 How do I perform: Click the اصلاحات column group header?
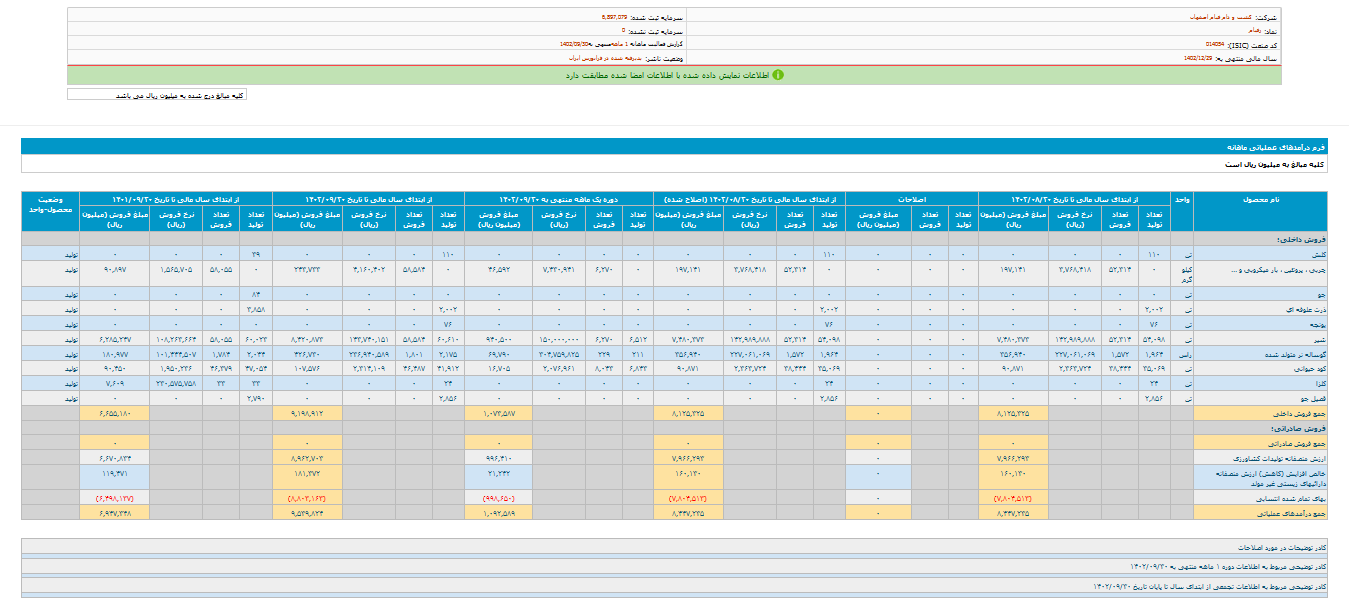click(911, 200)
